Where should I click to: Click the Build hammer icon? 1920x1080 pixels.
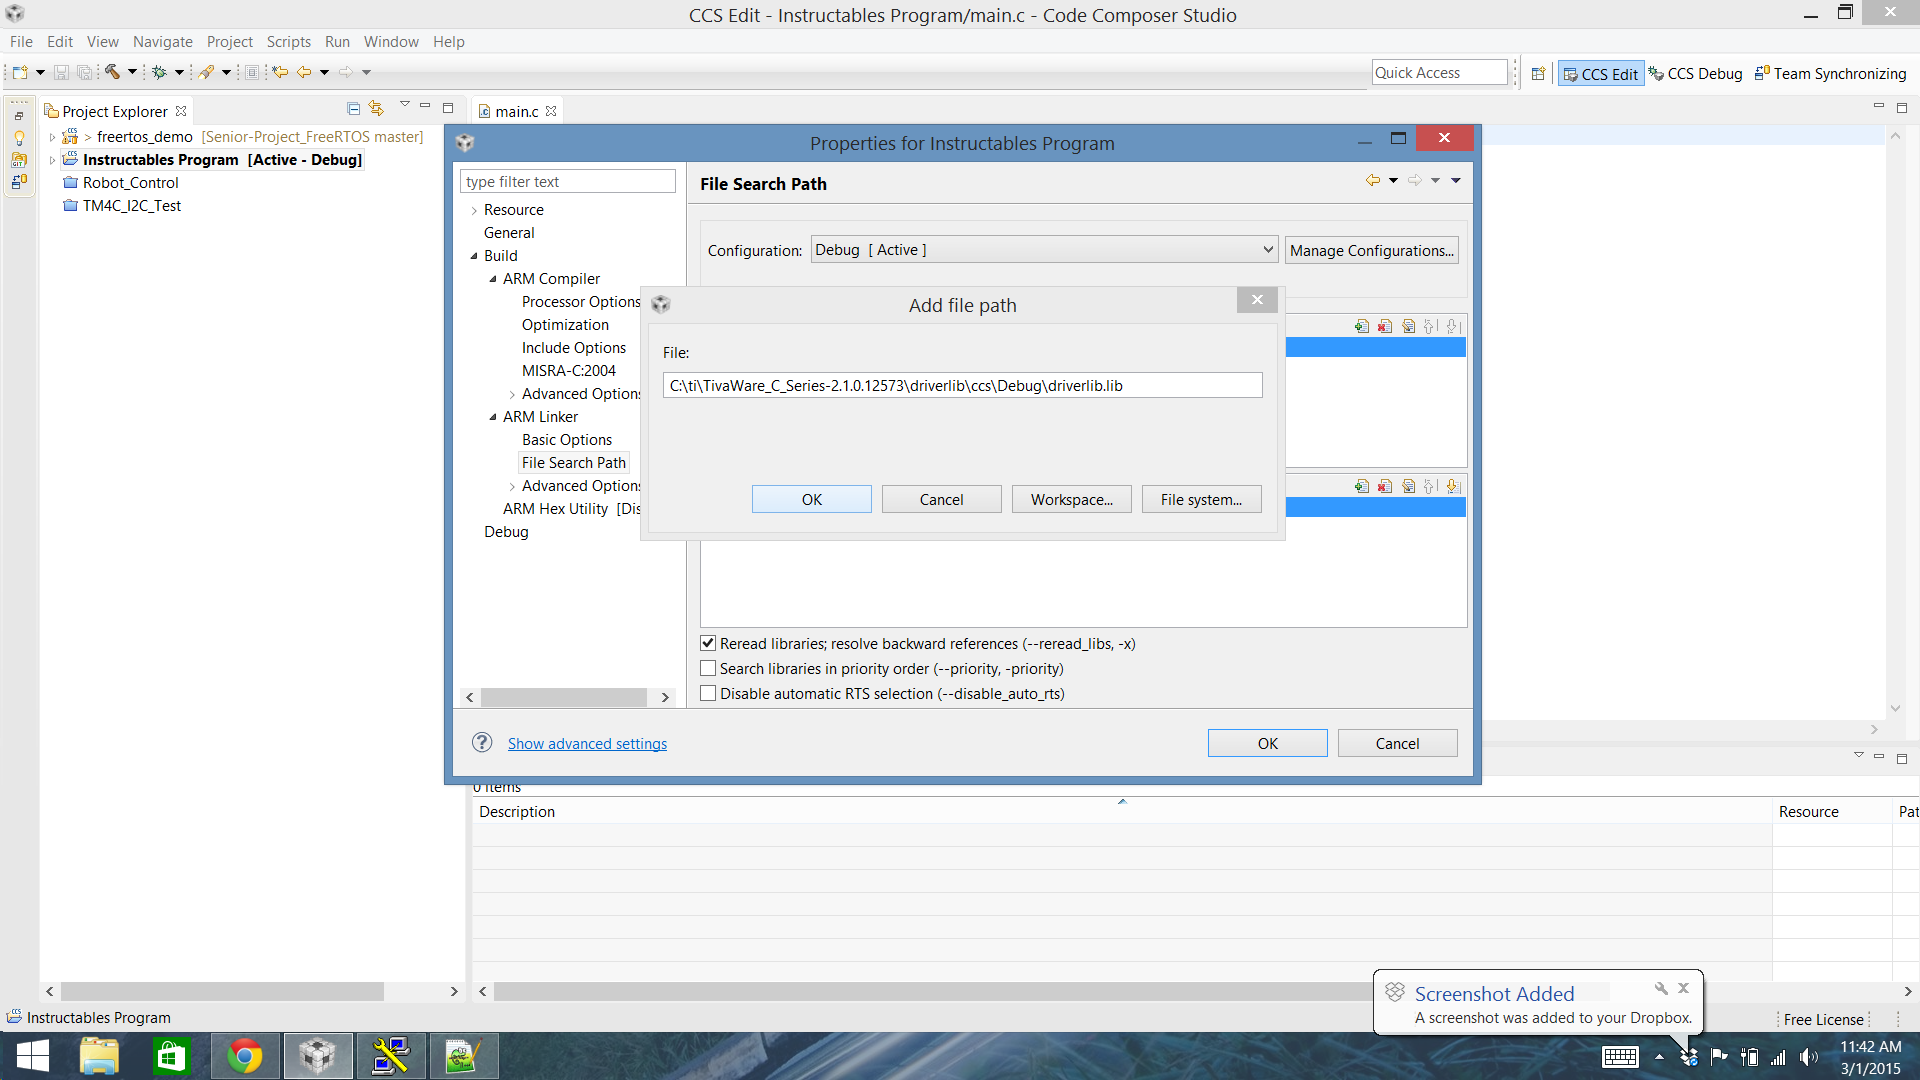point(113,72)
